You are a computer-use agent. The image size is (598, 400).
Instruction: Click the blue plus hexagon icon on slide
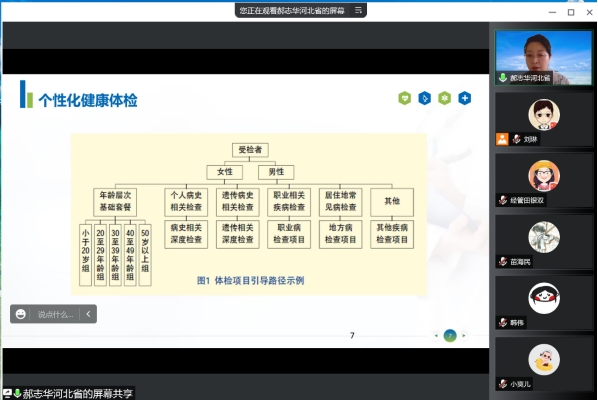click(x=465, y=98)
